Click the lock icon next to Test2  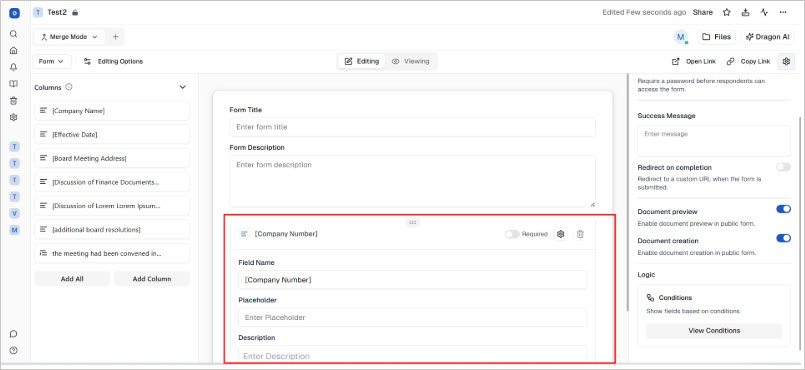tap(75, 12)
